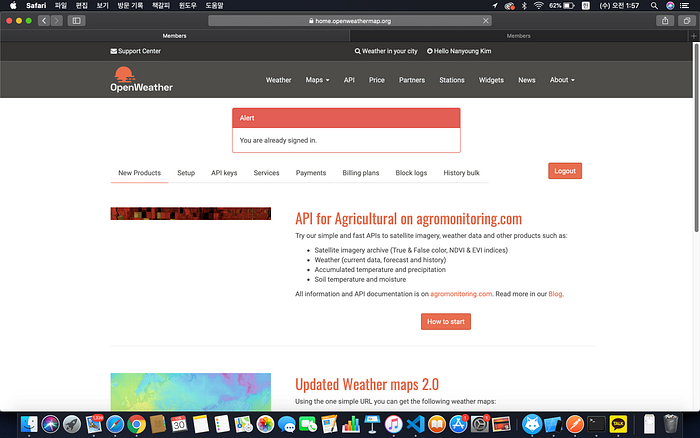Click the Share icon in Safari toolbar
700x438 pixels.
pyautogui.click(x=665, y=21)
